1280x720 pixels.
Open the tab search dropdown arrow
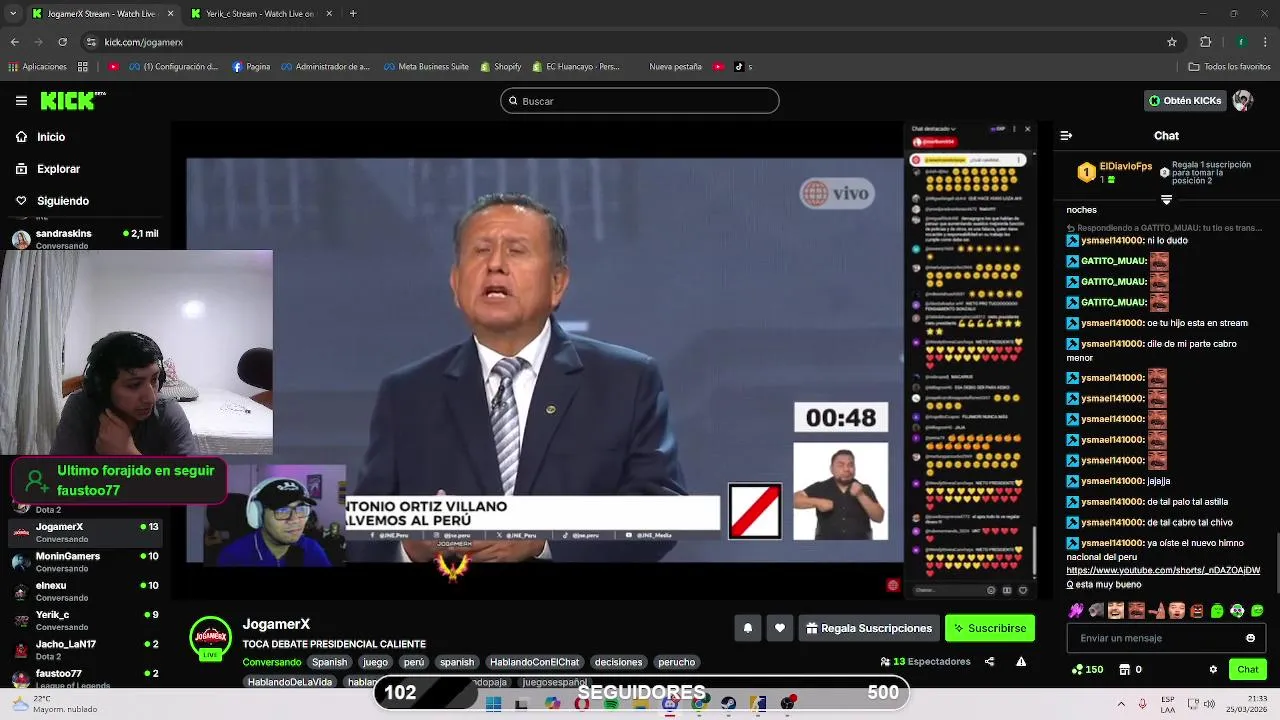tap(12, 13)
